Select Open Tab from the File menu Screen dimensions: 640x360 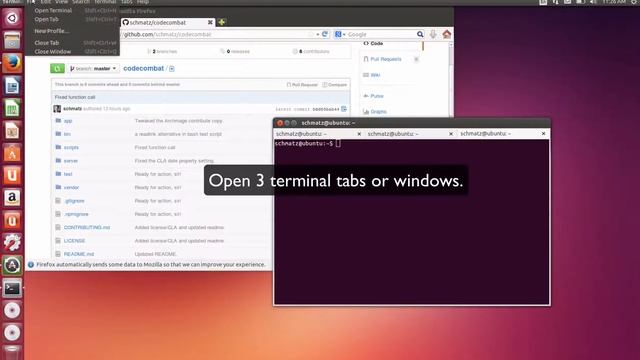(47, 19)
